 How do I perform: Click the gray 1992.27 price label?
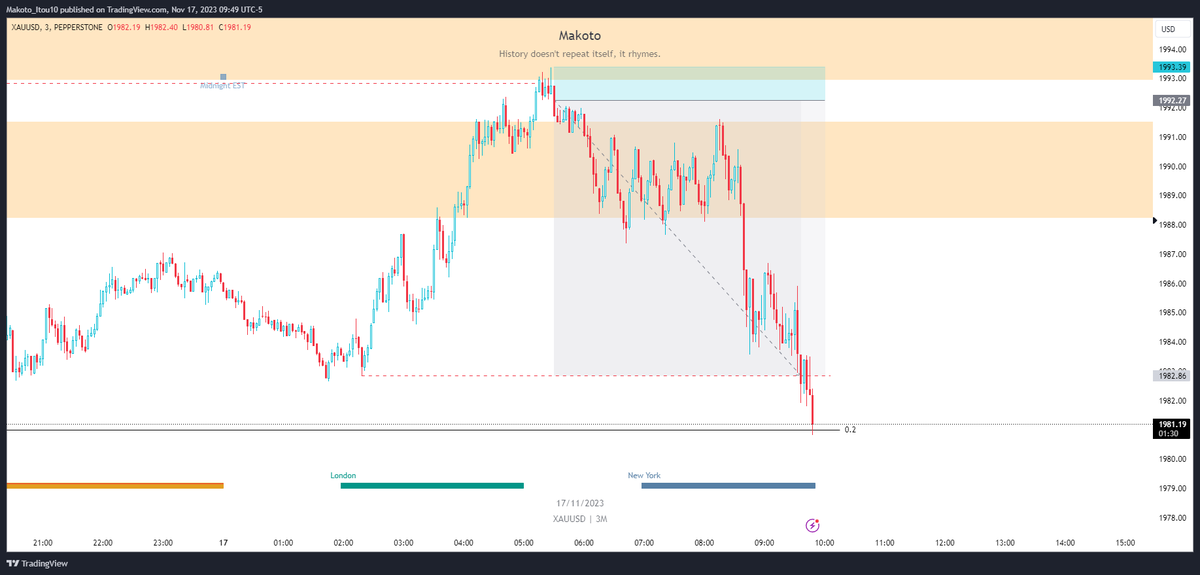point(1169,100)
